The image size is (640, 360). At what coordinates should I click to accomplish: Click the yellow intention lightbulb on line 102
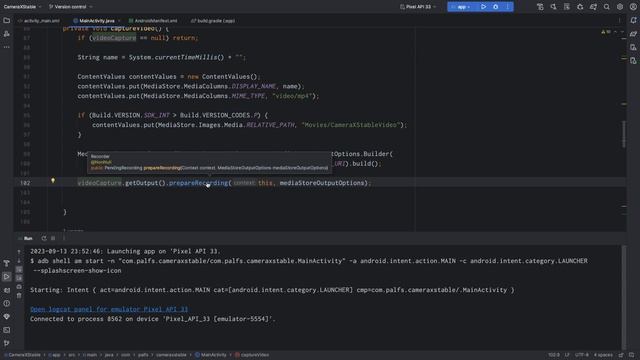(53, 180)
